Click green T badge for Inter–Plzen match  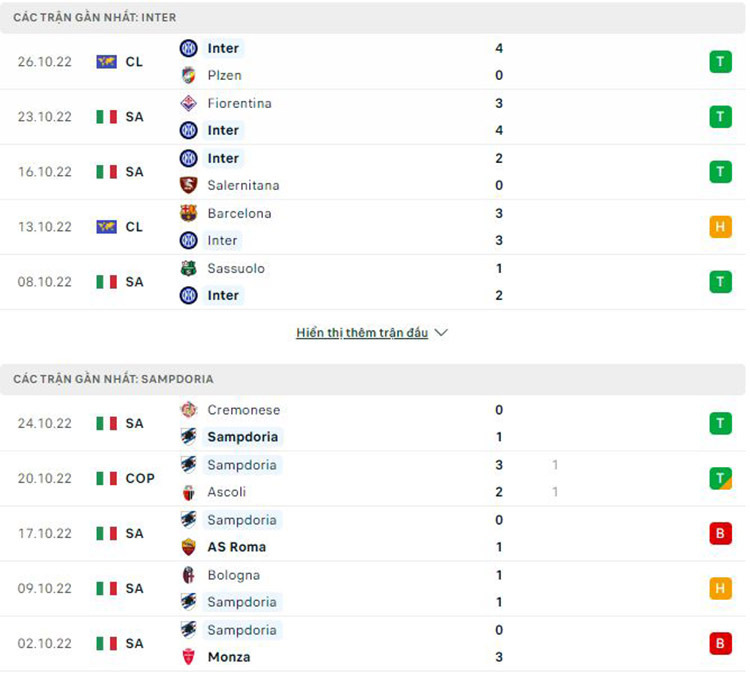pos(720,62)
